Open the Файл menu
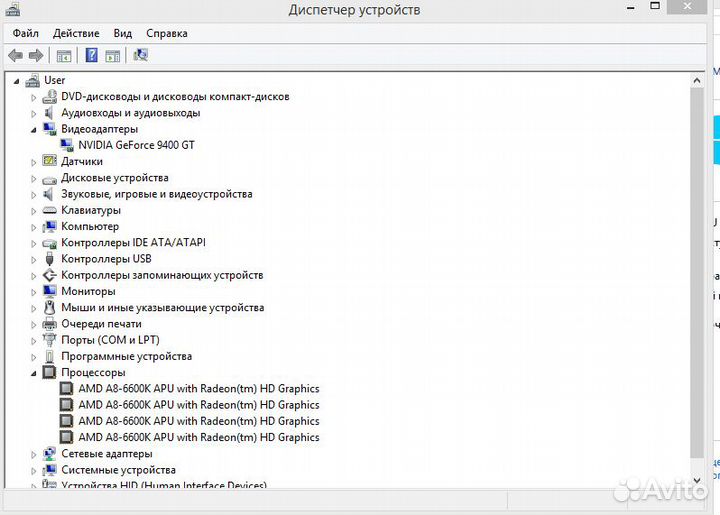Screen dimensions: 720x515 (x=26, y=33)
